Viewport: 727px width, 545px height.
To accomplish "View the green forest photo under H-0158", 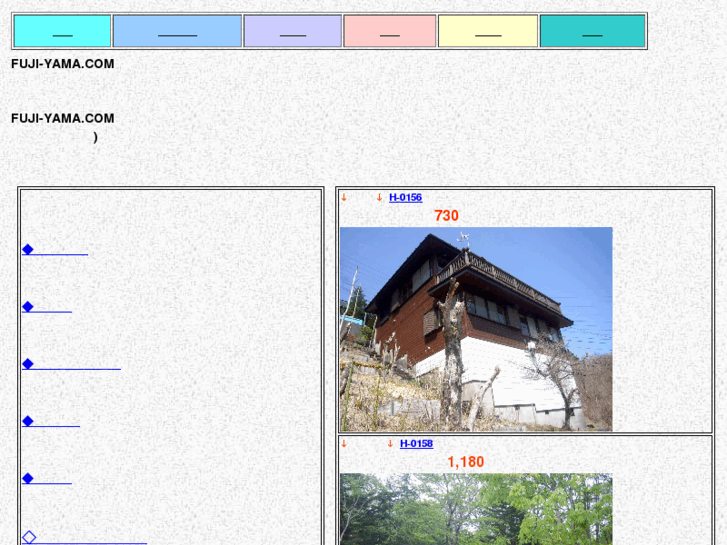I will 476,509.
